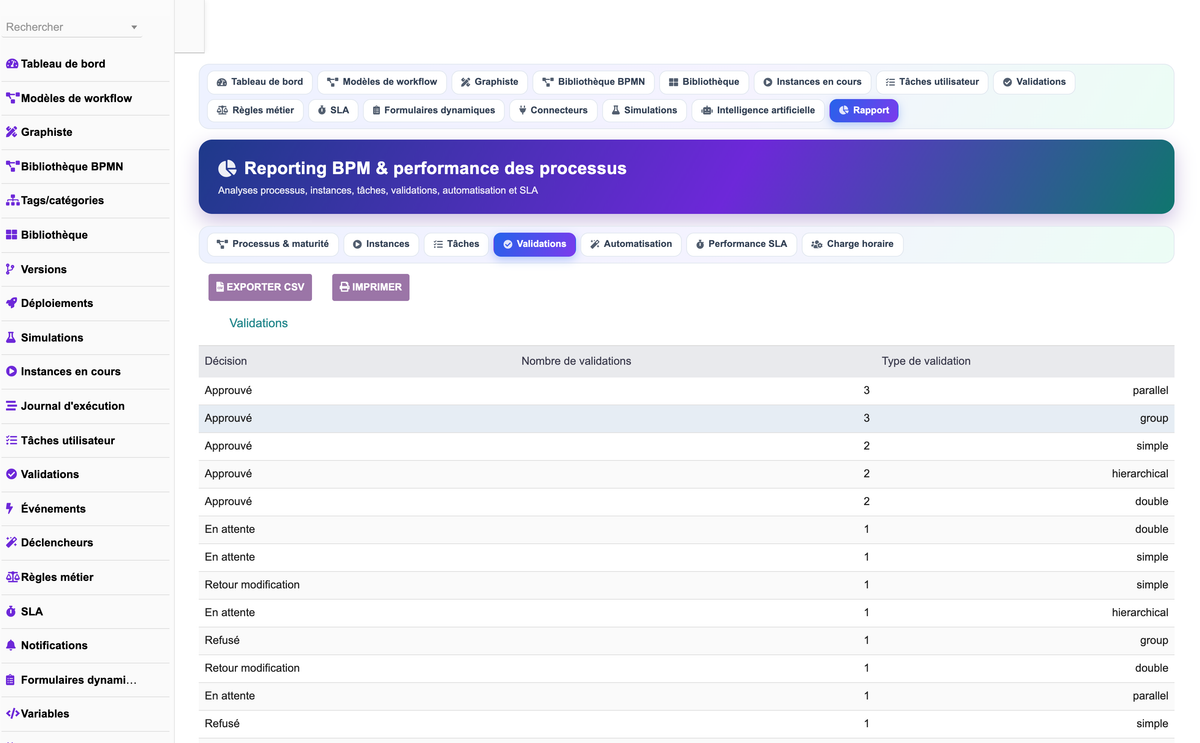Image resolution: width=1200 pixels, height=743 pixels.
Task: Open Tâches utilisateur in top navigation
Action: coord(932,82)
